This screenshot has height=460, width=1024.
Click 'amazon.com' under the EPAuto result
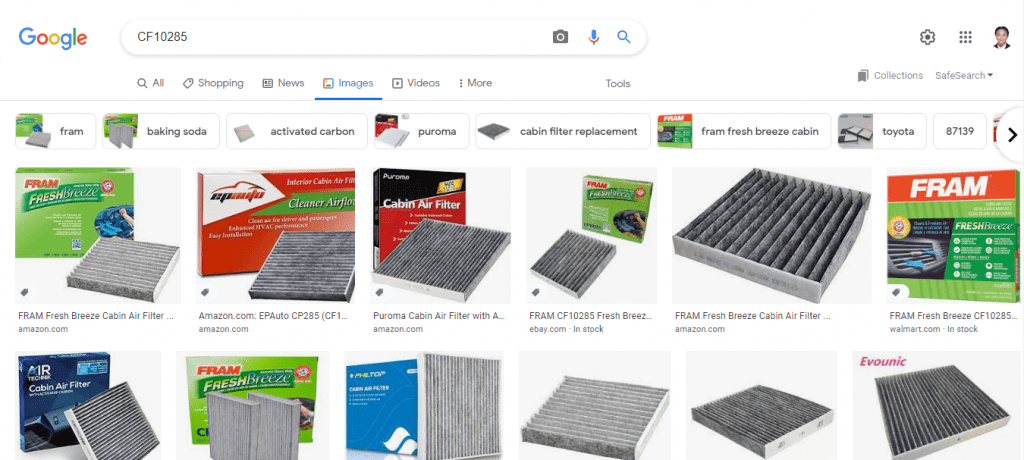[223, 329]
